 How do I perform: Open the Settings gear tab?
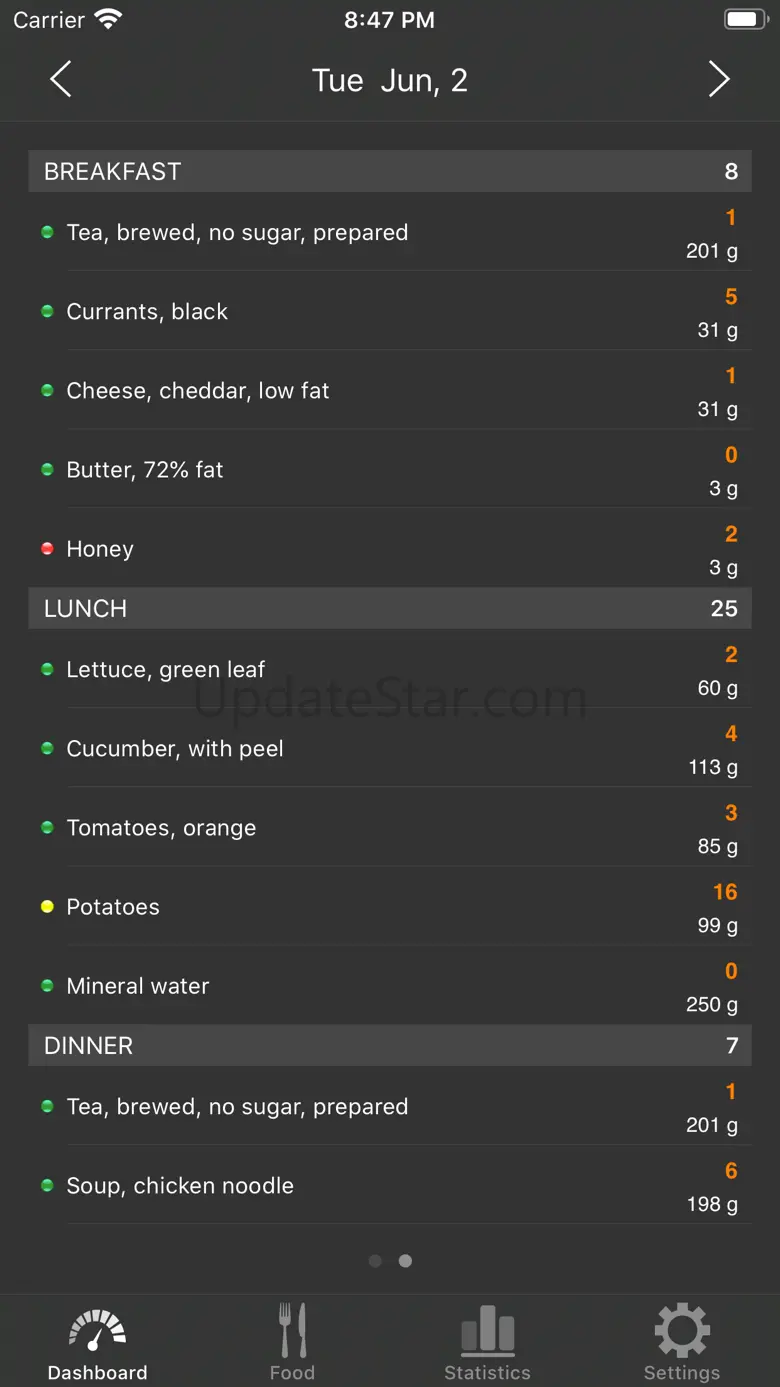[x=682, y=1342]
